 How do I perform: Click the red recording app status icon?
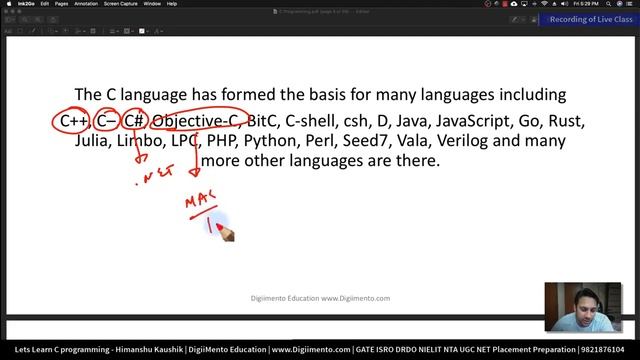(x=505, y=4)
